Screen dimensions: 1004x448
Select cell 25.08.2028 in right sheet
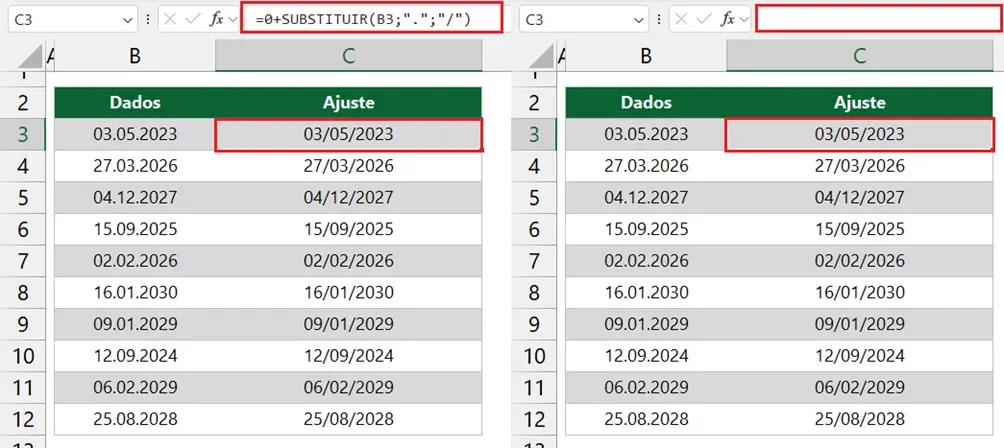[x=646, y=420]
